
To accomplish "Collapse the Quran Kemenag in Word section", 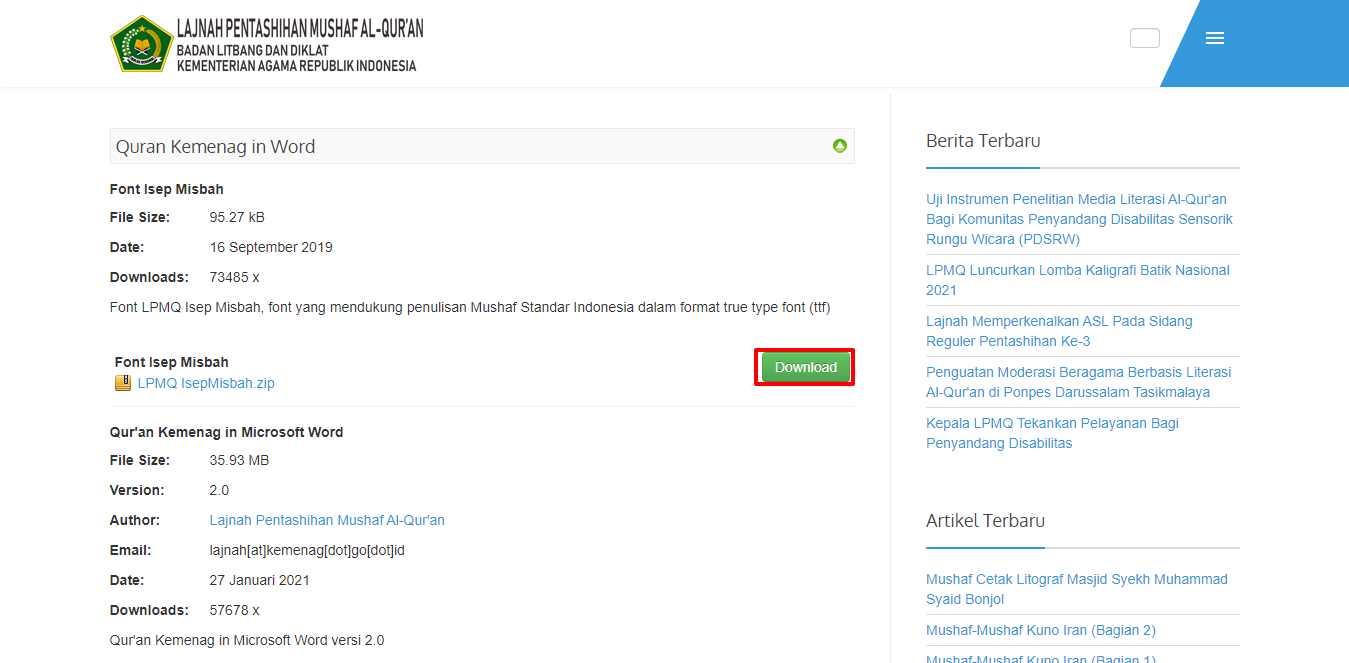I will pos(840,146).
